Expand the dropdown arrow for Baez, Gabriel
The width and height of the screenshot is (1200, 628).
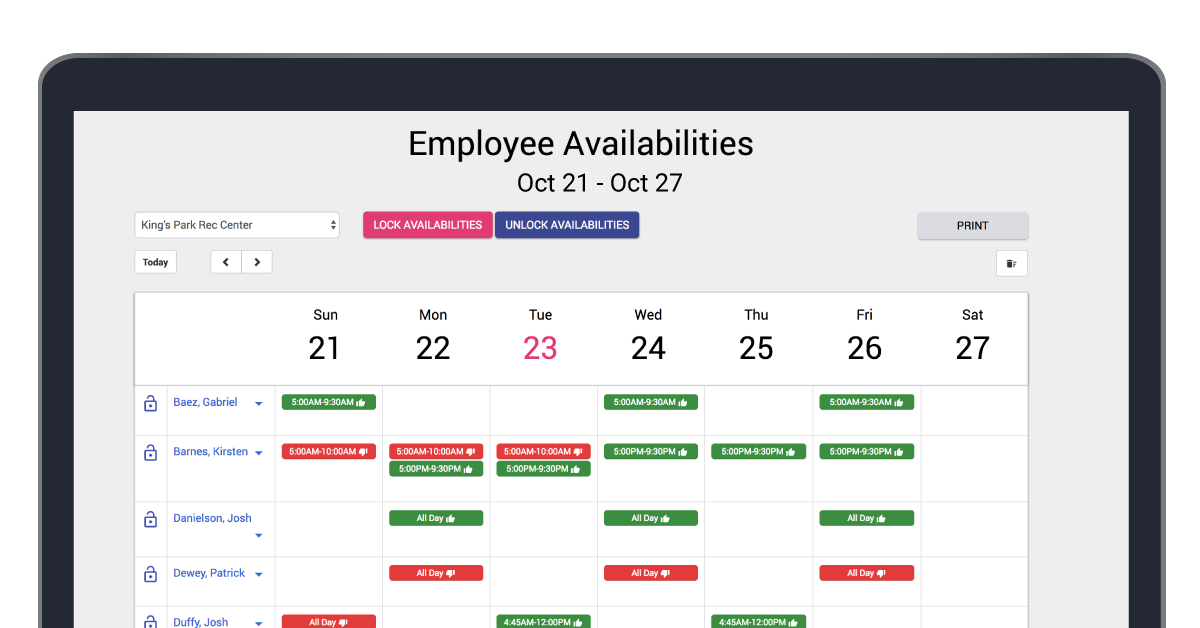(259, 404)
